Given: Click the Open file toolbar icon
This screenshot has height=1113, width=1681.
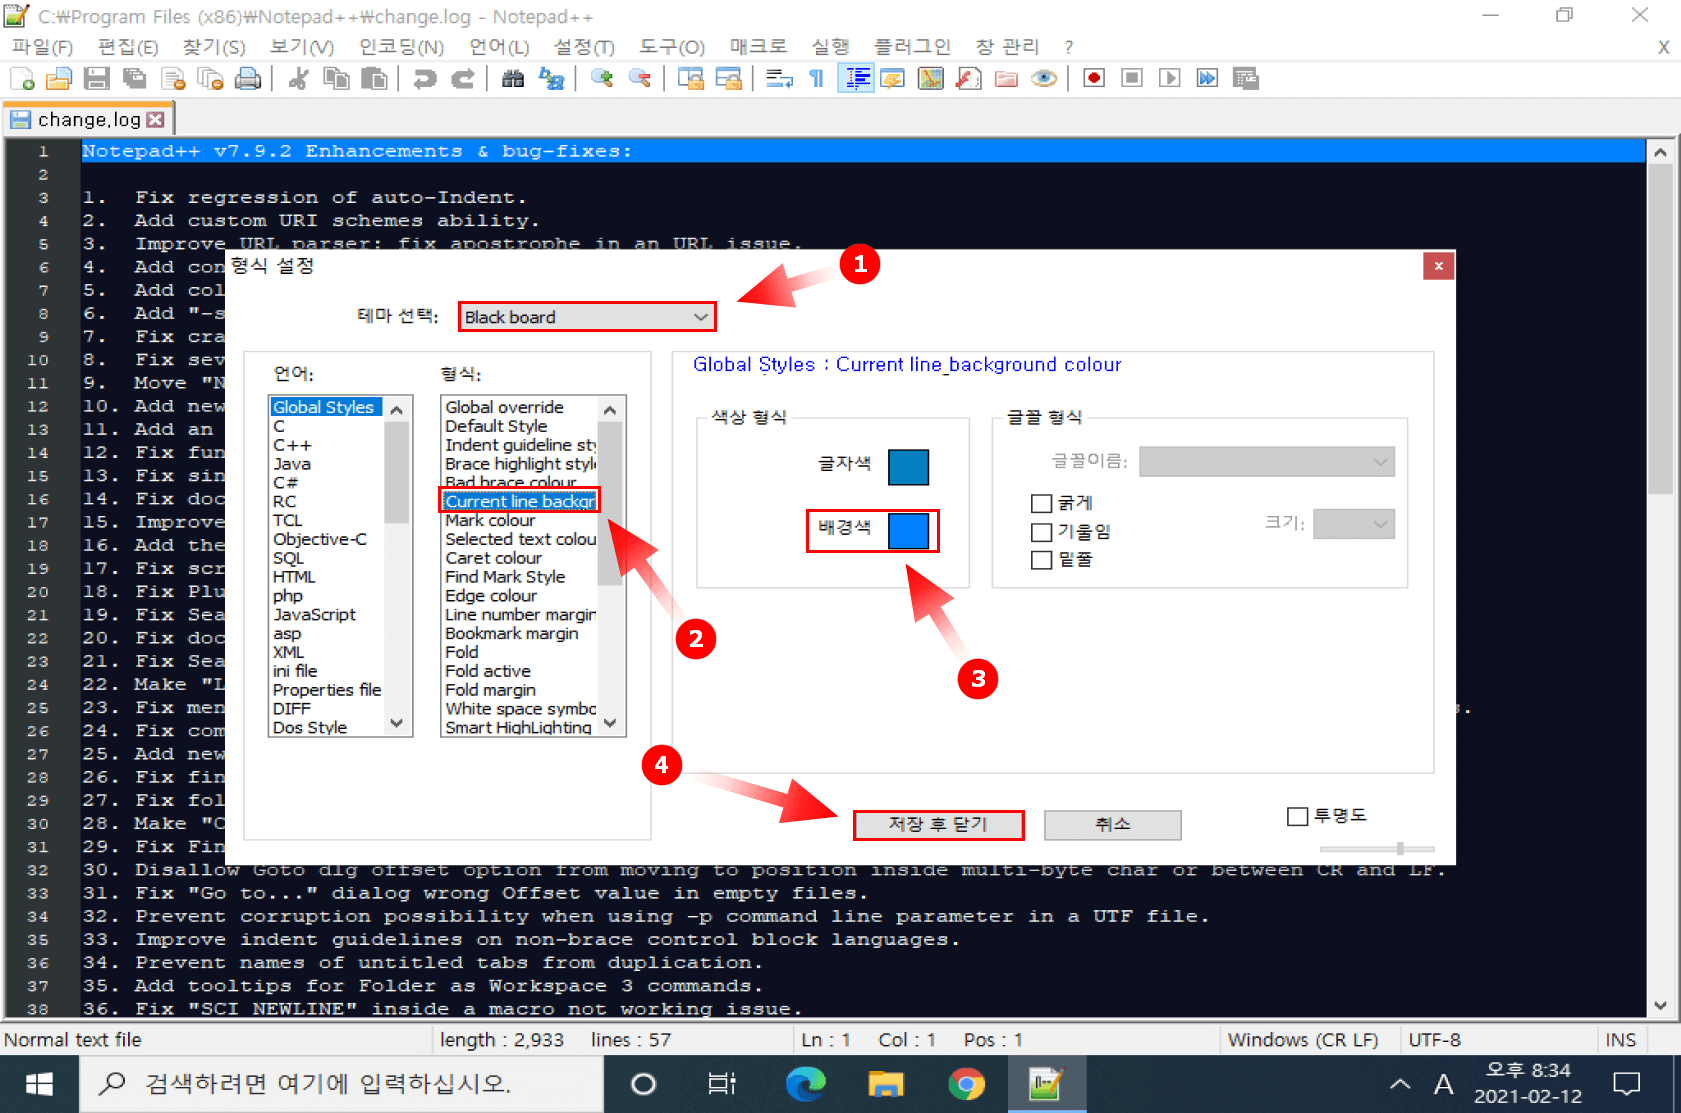Looking at the screenshot, I should [x=59, y=79].
